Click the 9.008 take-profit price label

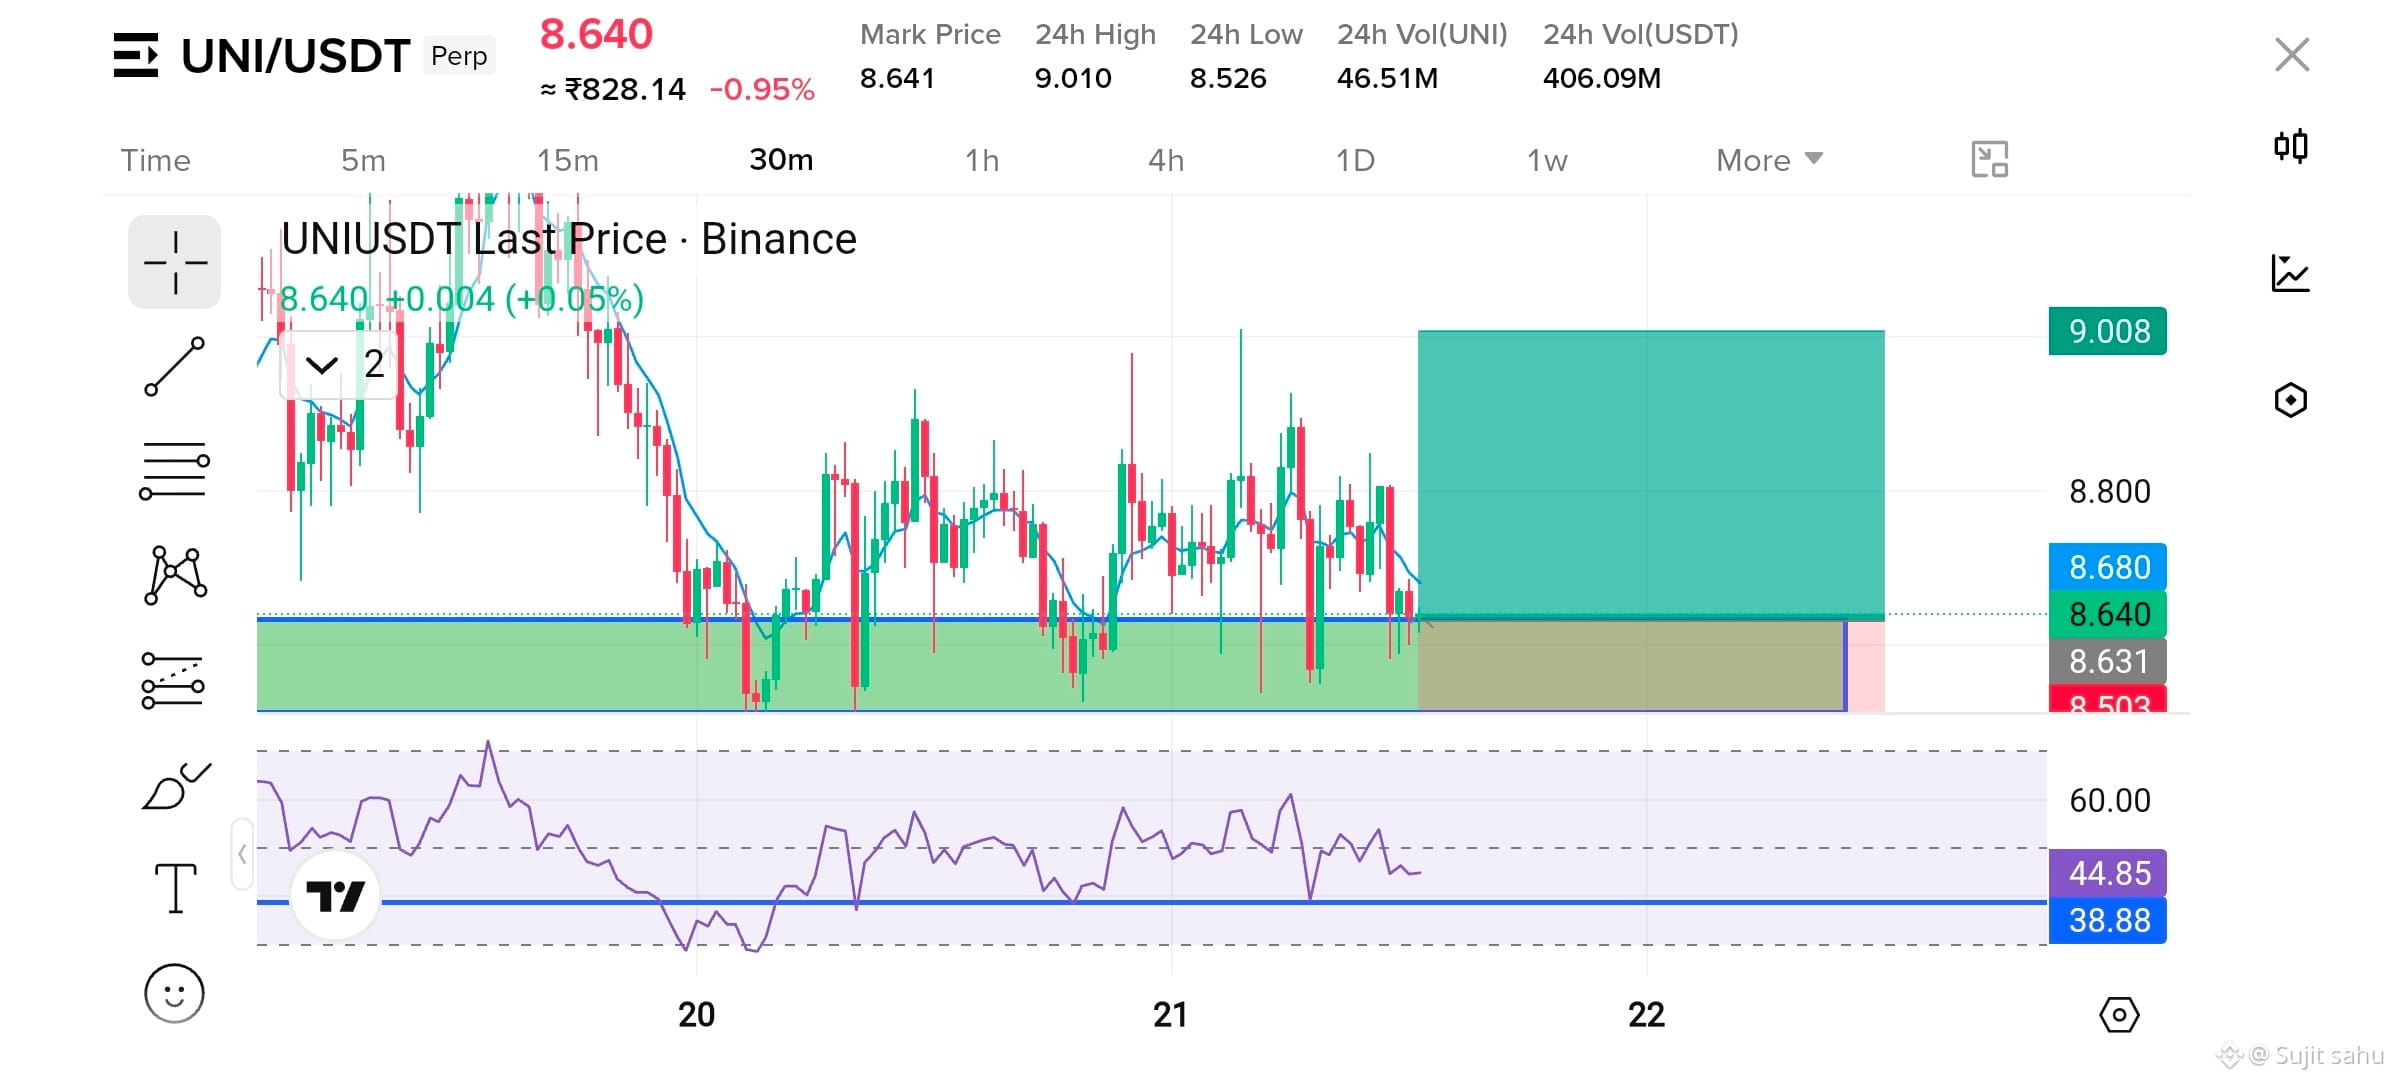pyautogui.click(x=2108, y=331)
